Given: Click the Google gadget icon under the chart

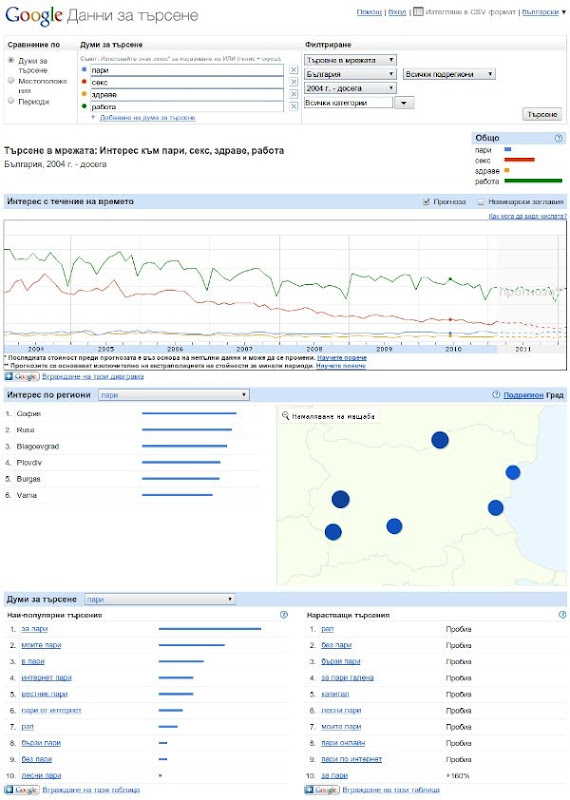Looking at the screenshot, I should pos(21,377).
